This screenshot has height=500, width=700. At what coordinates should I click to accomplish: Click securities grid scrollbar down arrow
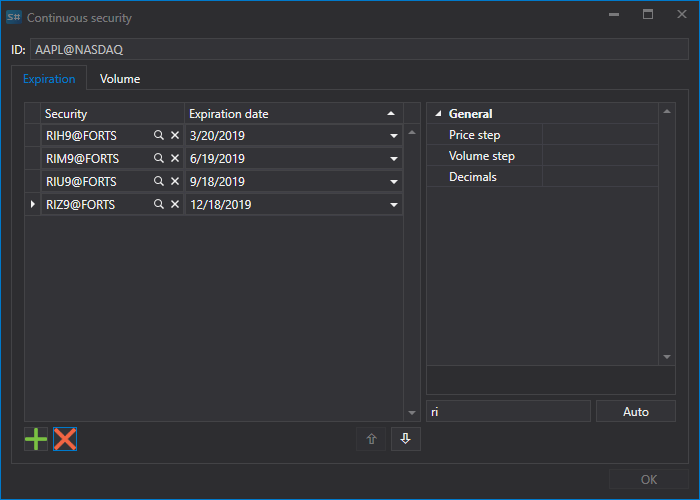click(412, 413)
